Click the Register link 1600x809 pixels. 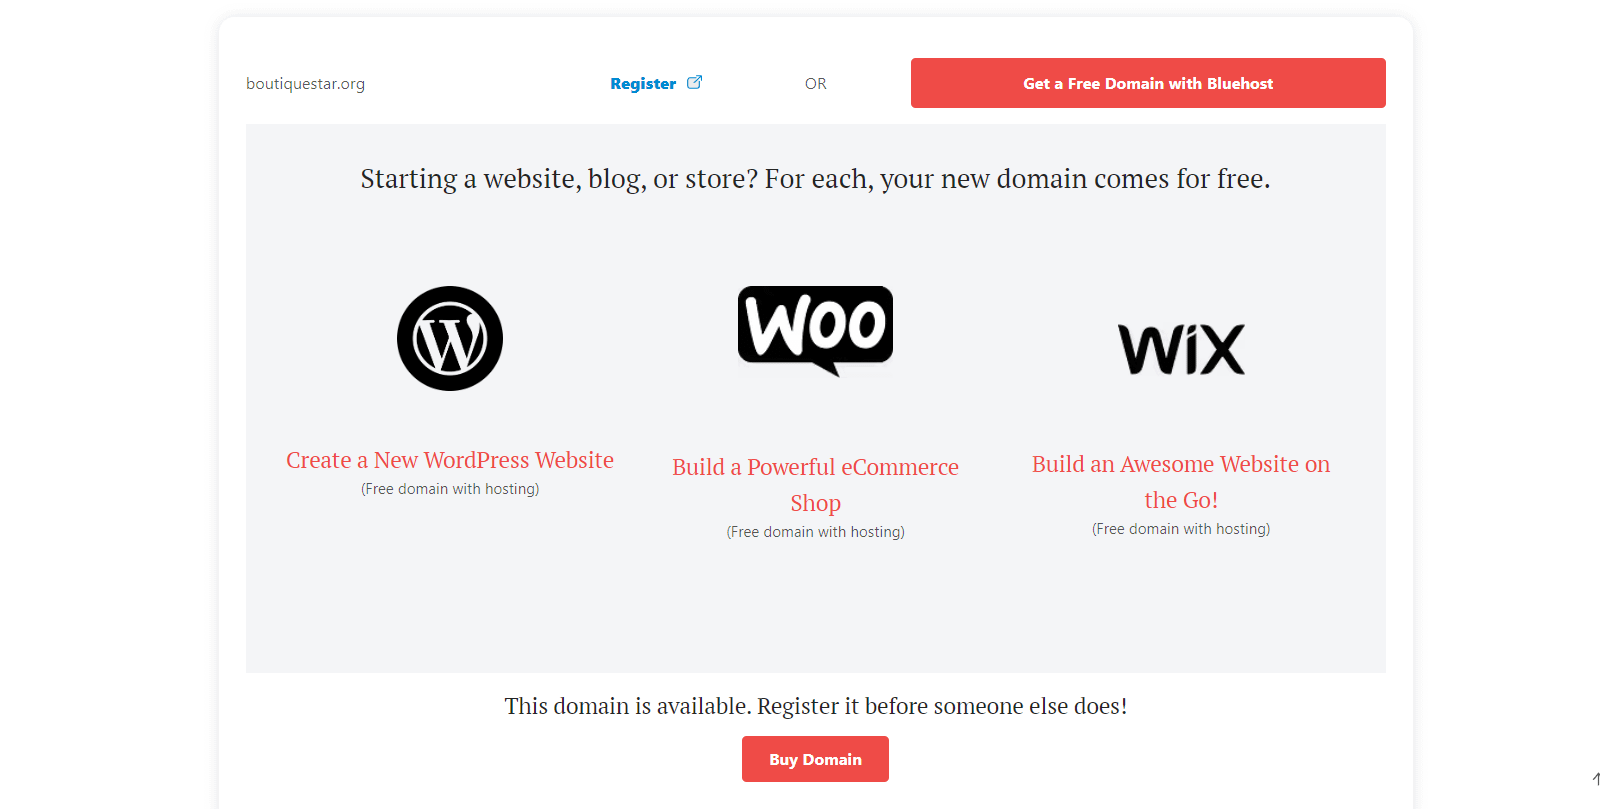[643, 84]
